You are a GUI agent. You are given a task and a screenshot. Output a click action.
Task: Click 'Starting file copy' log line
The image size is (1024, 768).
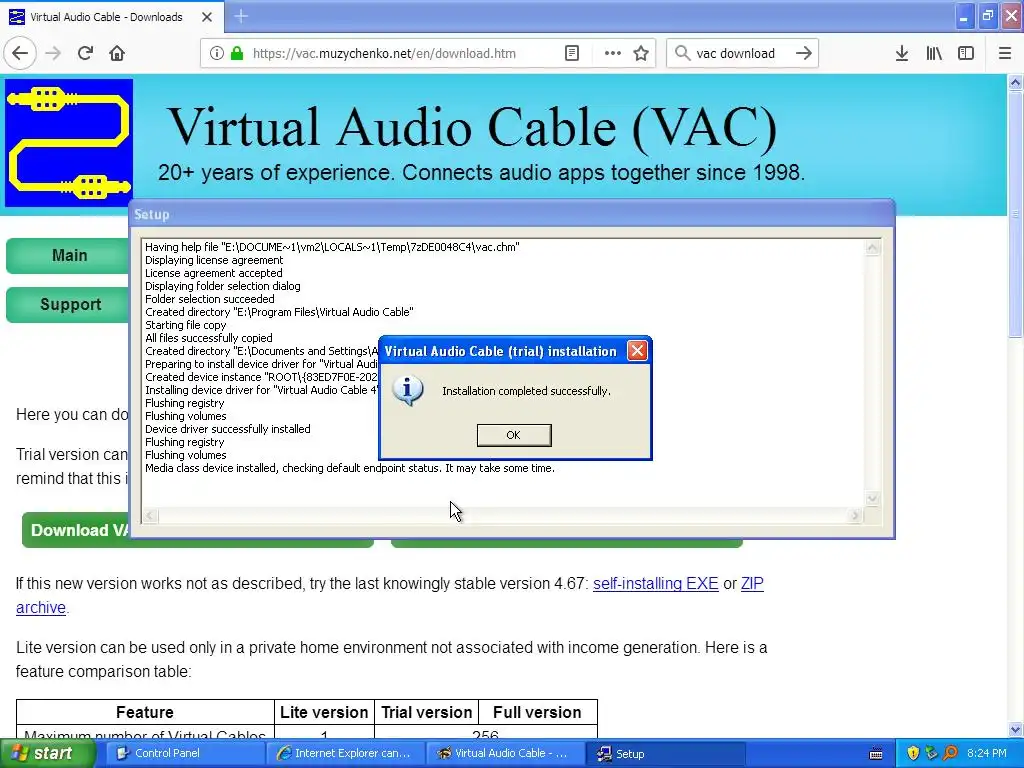[x=185, y=325]
